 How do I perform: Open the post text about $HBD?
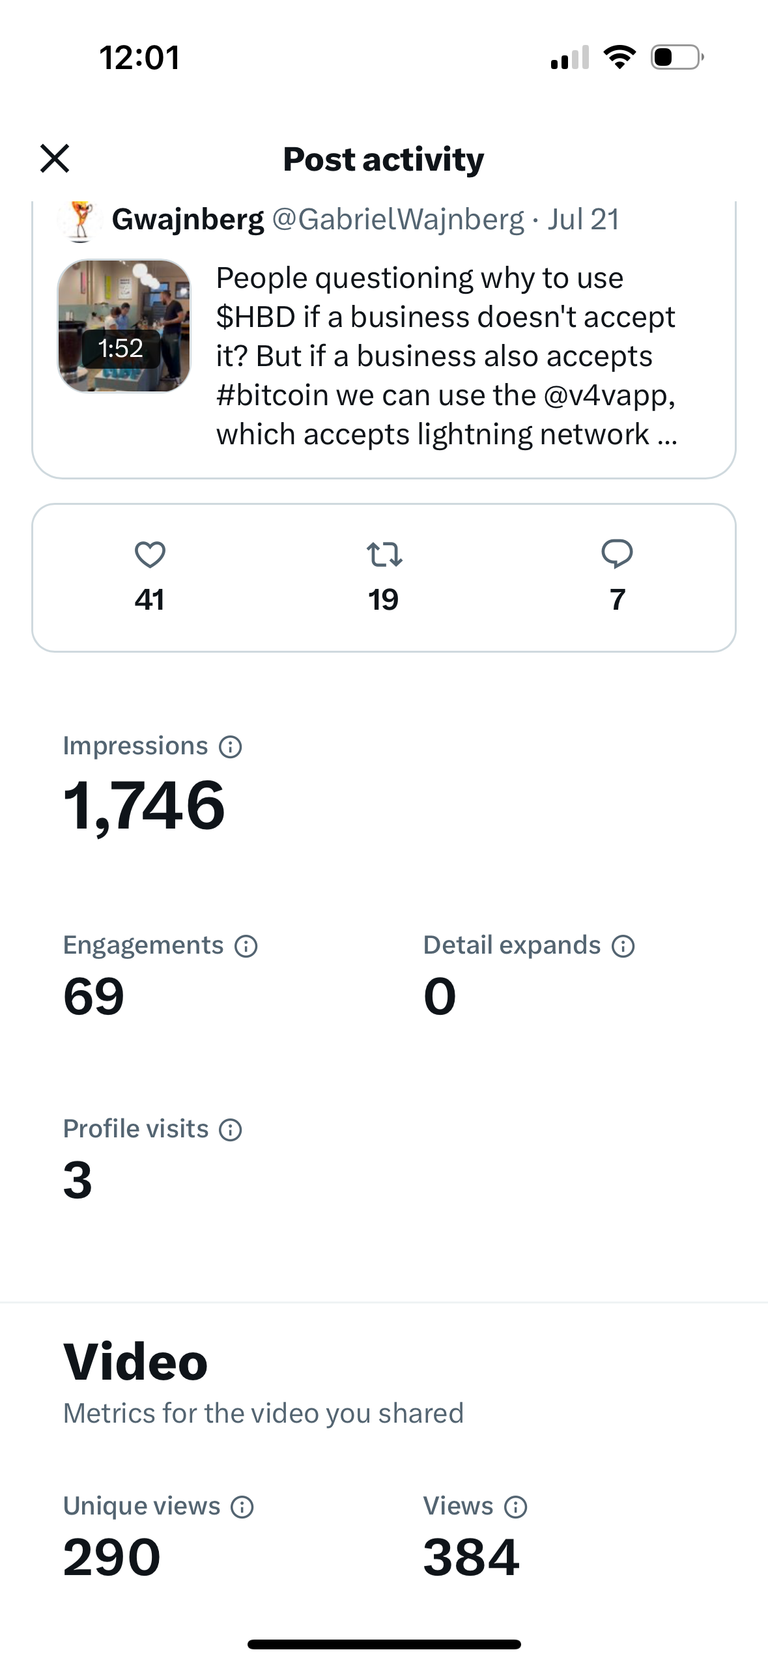pyautogui.click(x=447, y=356)
